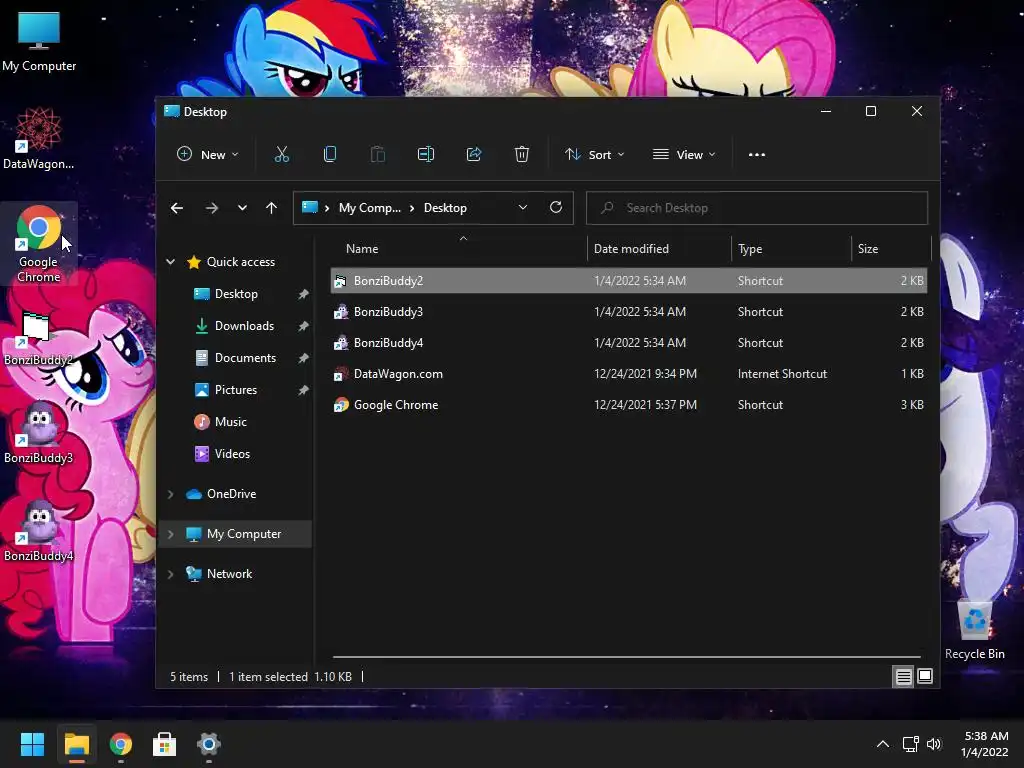Open Music in navigation pane

(231, 422)
